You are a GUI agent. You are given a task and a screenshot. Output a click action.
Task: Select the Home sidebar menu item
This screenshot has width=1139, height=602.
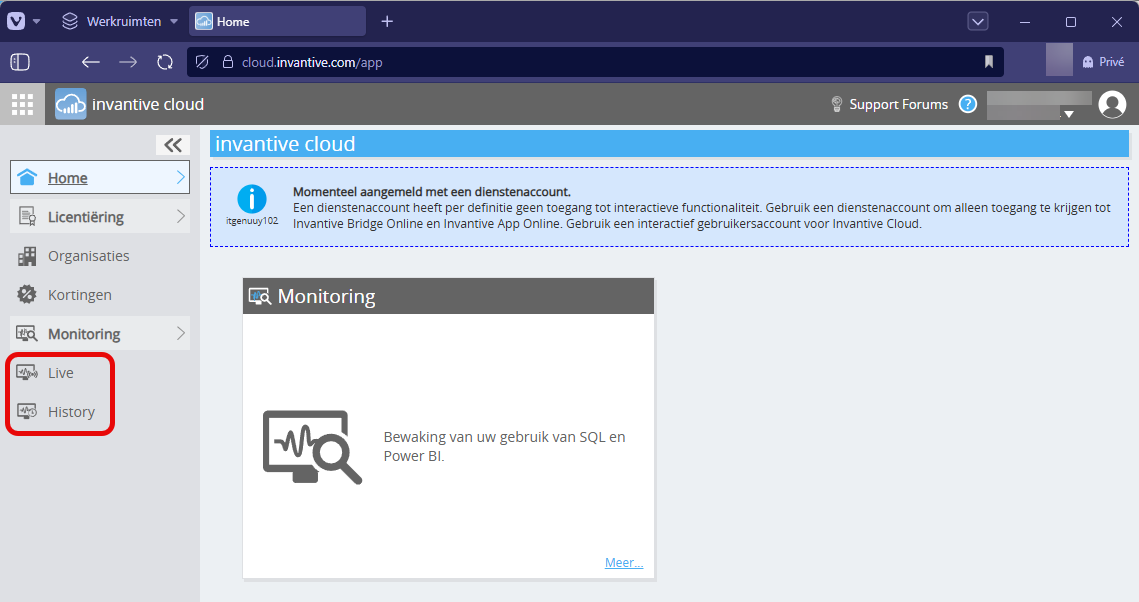pyautogui.click(x=68, y=178)
